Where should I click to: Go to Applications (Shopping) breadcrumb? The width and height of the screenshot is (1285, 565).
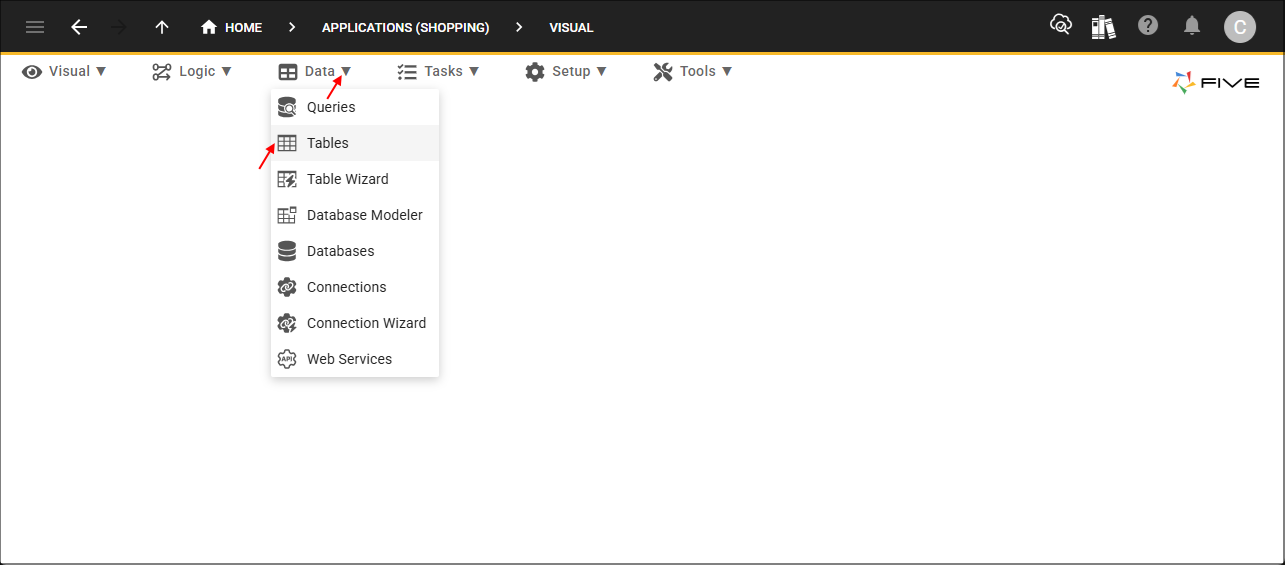point(405,27)
